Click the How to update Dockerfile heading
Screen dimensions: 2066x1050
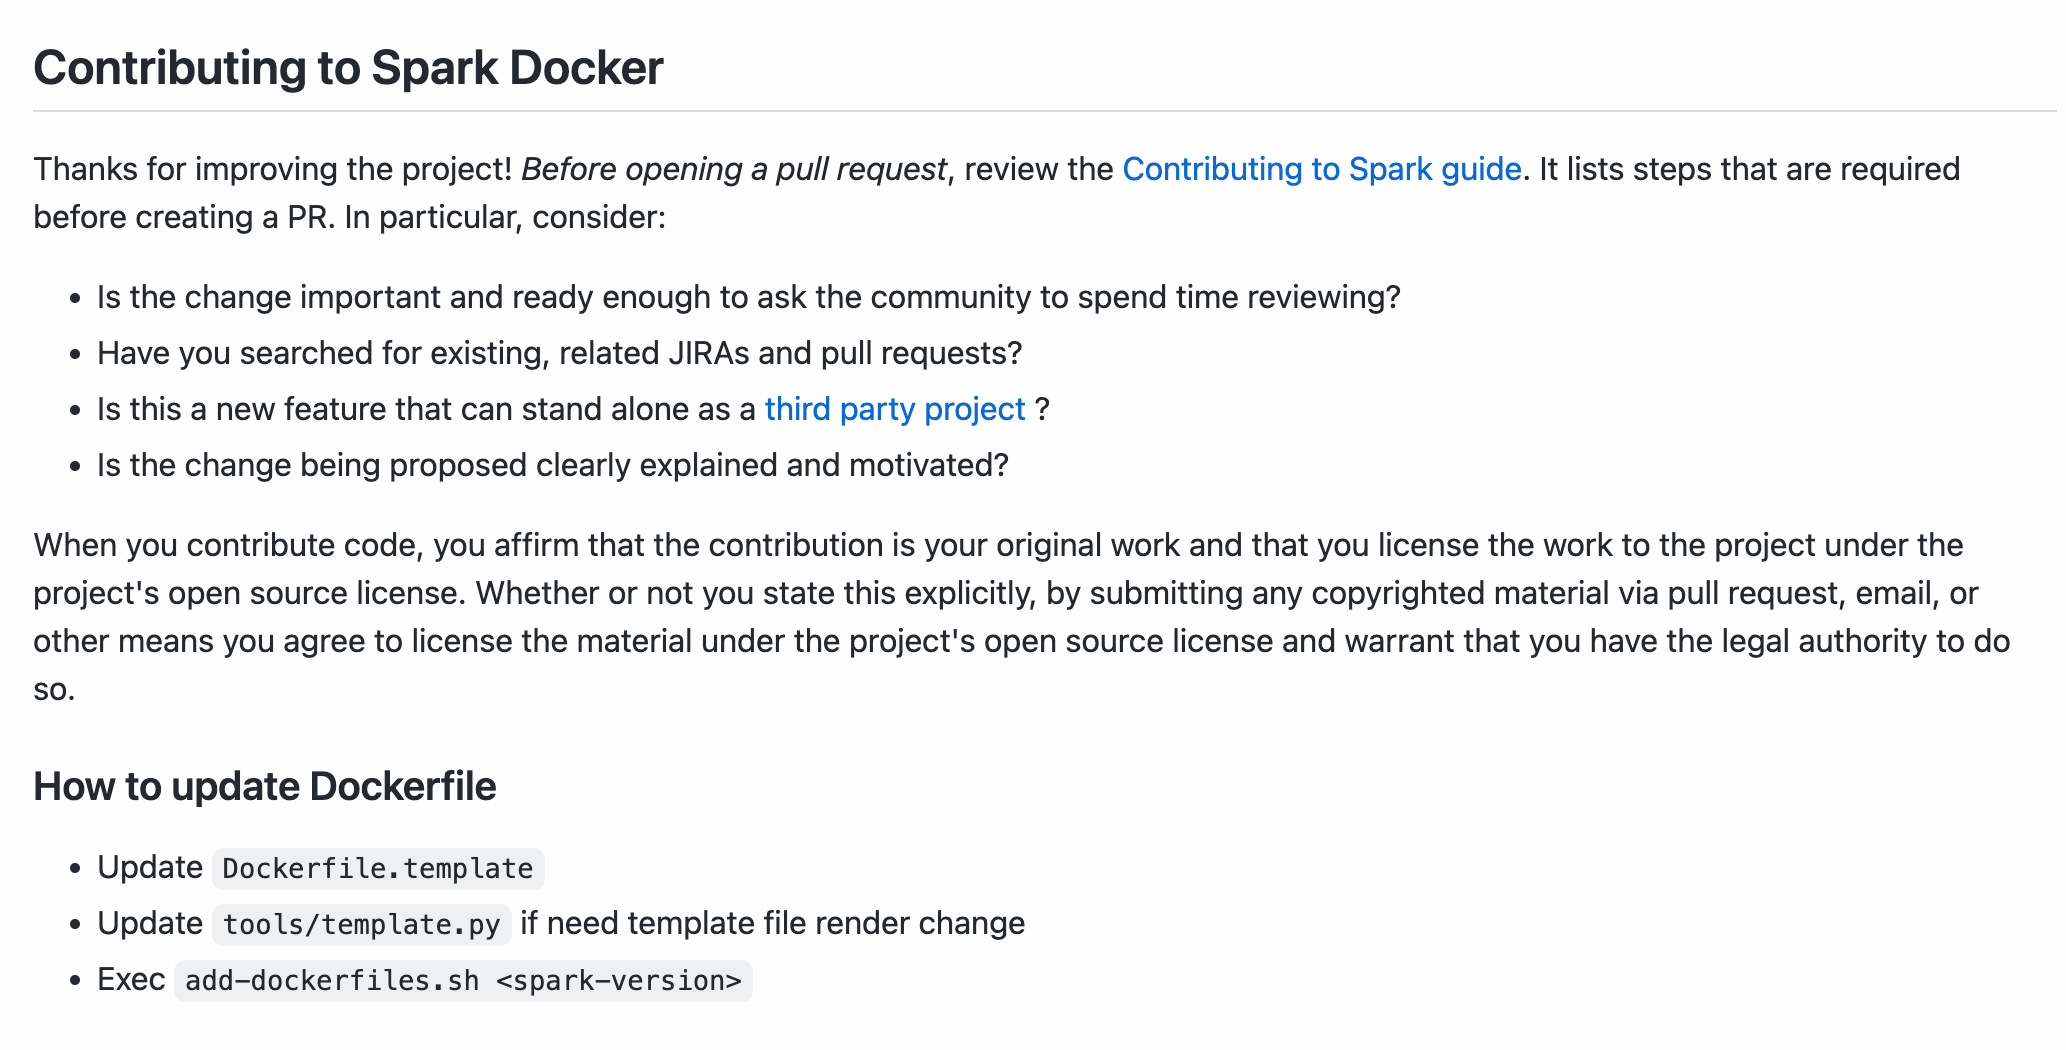(x=265, y=786)
